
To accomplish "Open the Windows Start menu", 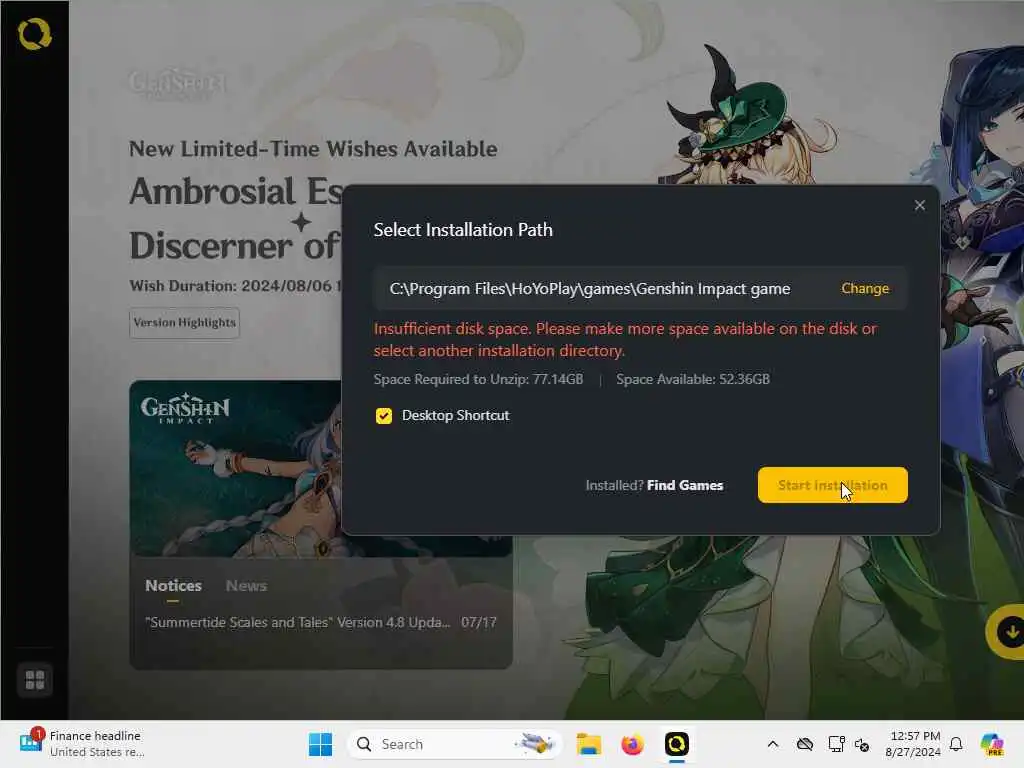I will click(320, 744).
